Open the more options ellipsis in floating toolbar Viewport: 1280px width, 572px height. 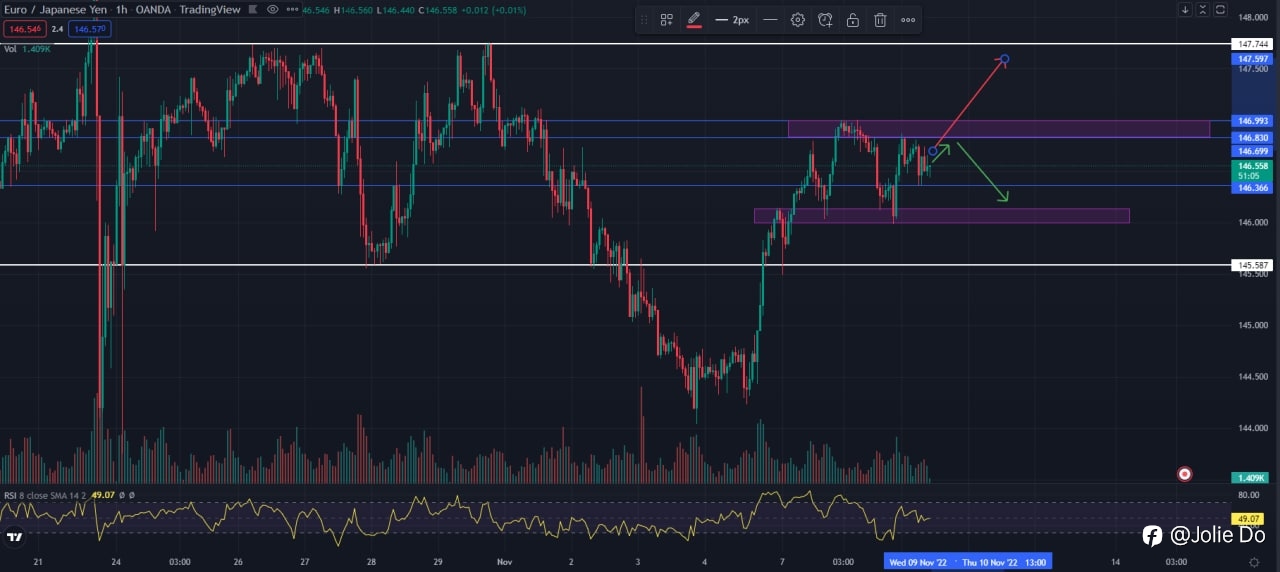[908, 20]
